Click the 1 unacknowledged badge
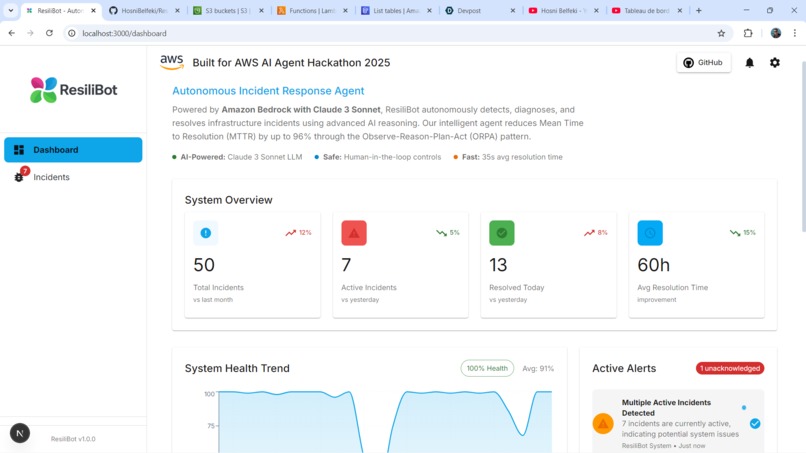 click(x=730, y=368)
